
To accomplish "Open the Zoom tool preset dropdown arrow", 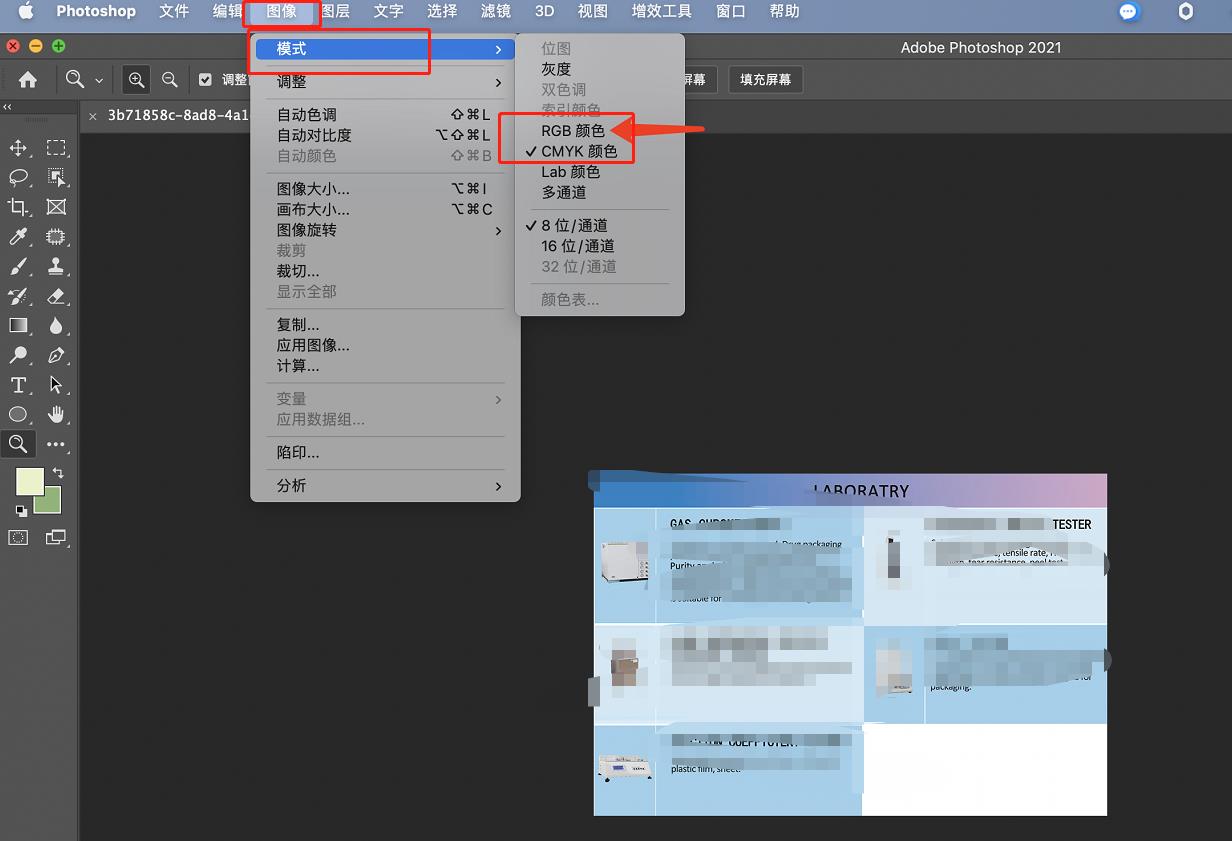I will point(99,80).
